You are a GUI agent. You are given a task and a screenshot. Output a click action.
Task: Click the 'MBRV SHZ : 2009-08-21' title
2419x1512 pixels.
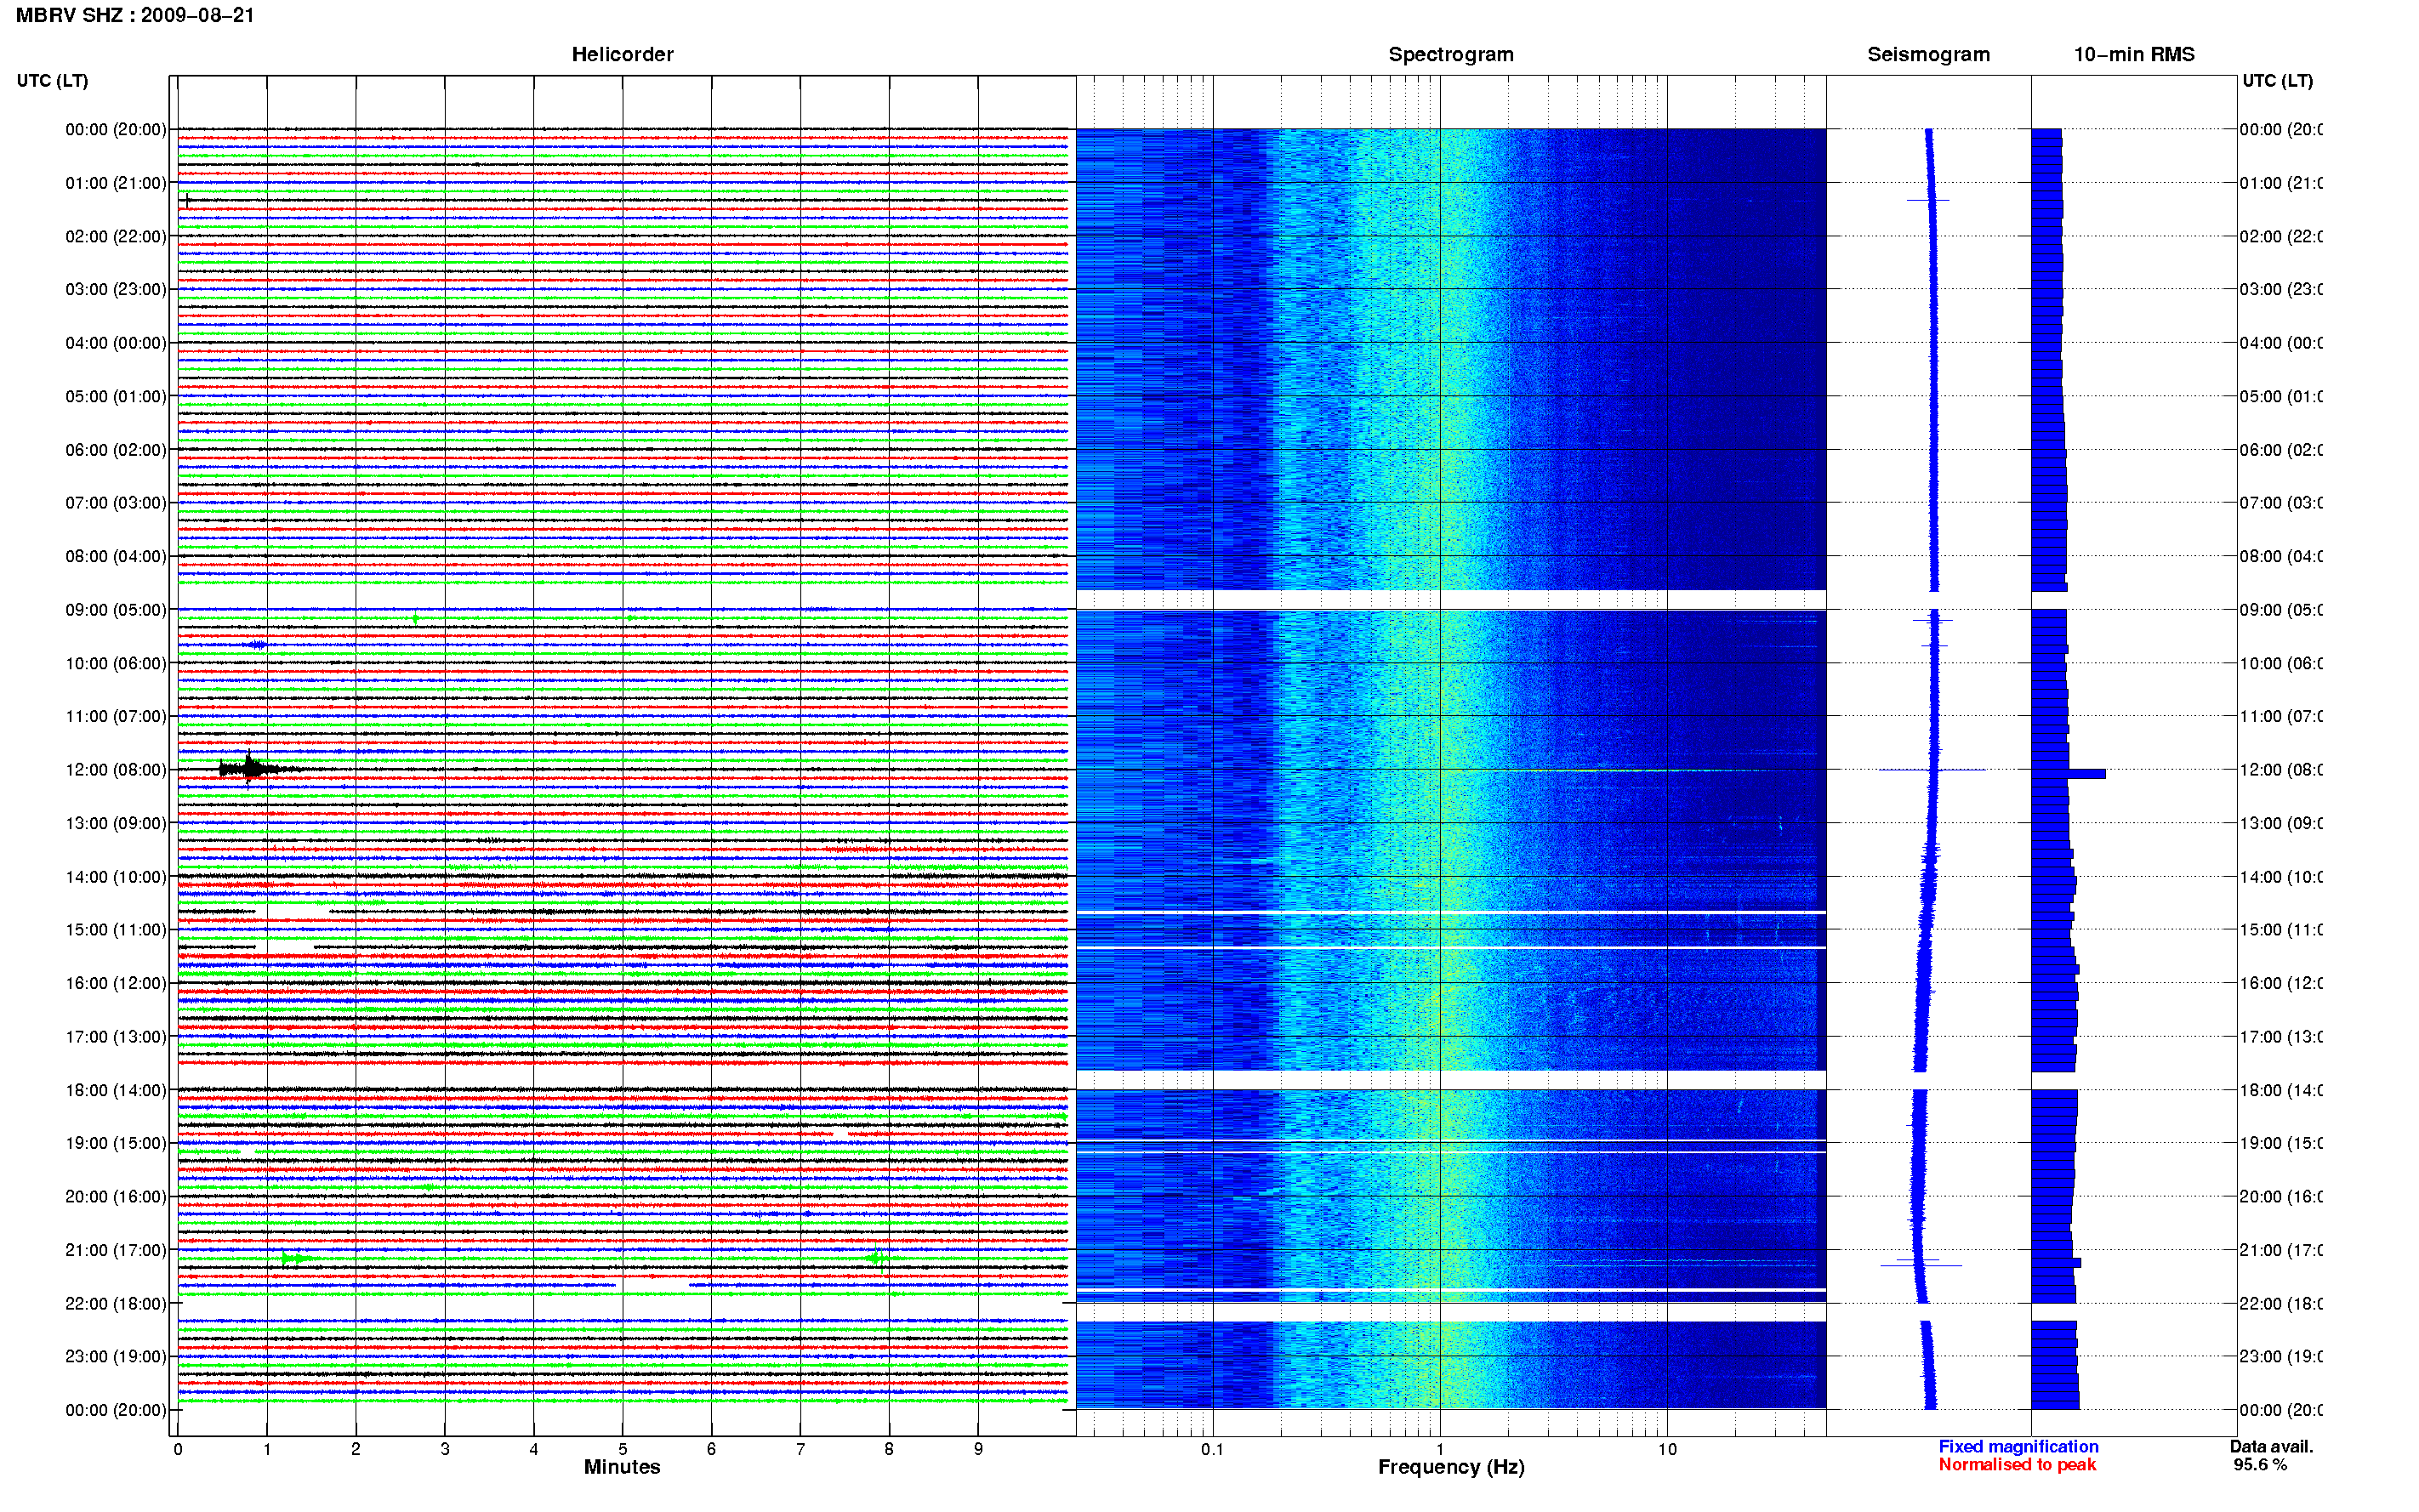tap(135, 15)
